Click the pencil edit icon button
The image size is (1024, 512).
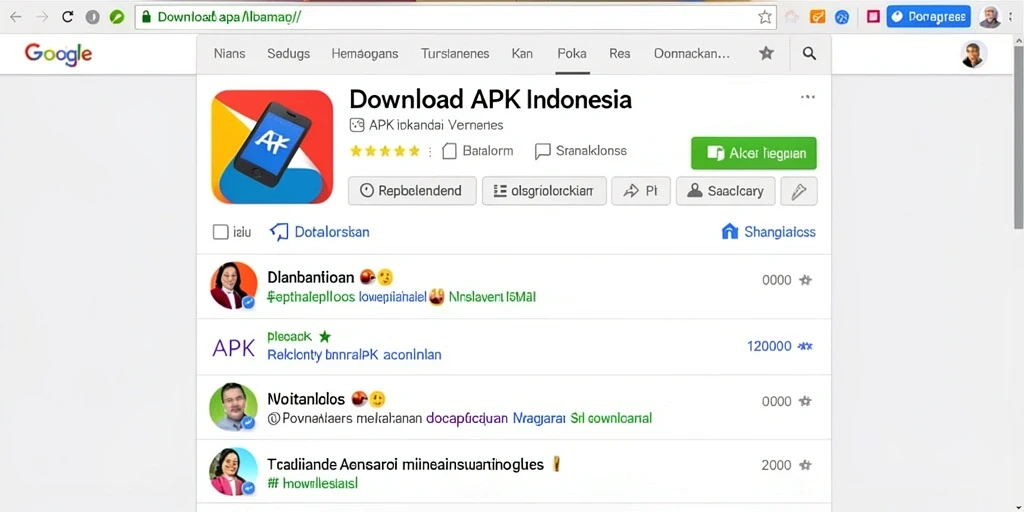tap(799, 191)
